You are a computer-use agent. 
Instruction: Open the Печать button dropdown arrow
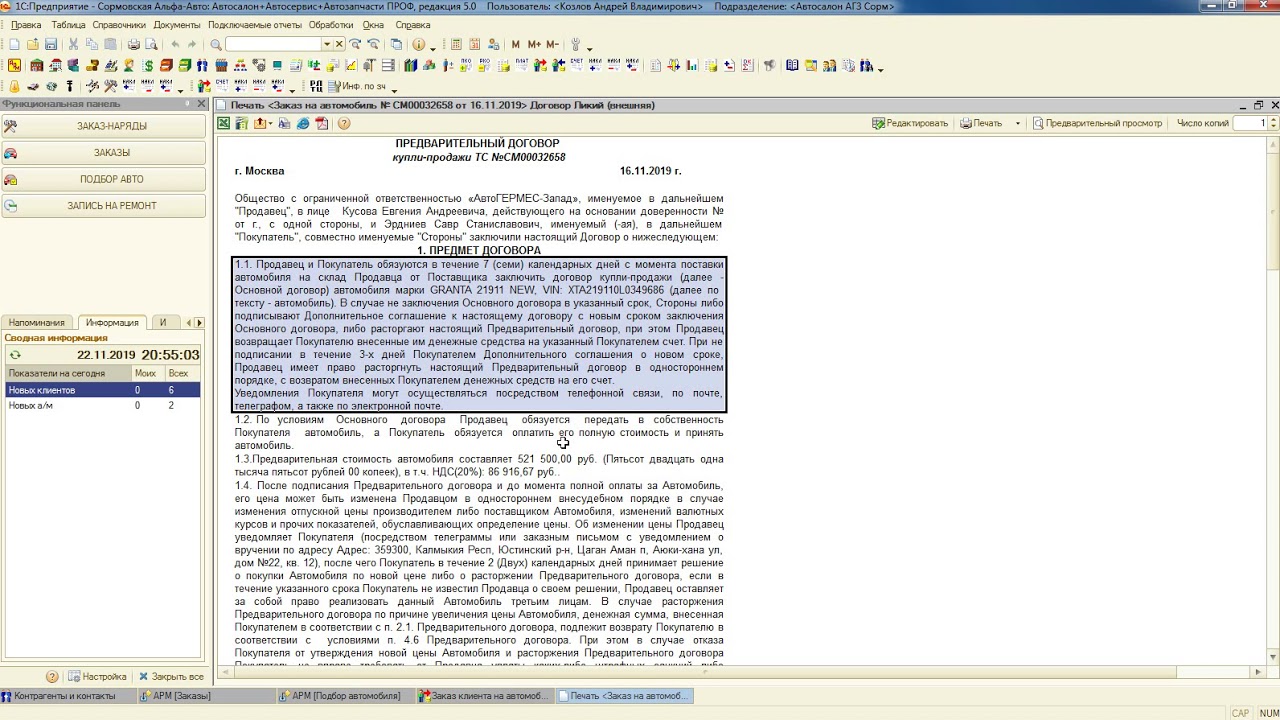[x=1018, y=123]
